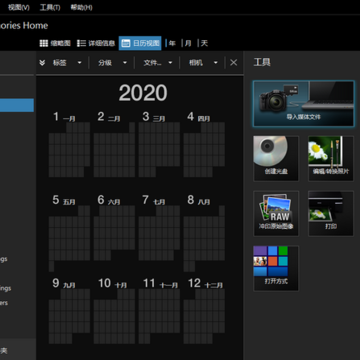Open the 打印 print tool
The image size is (360, 360).
[331, 214]
